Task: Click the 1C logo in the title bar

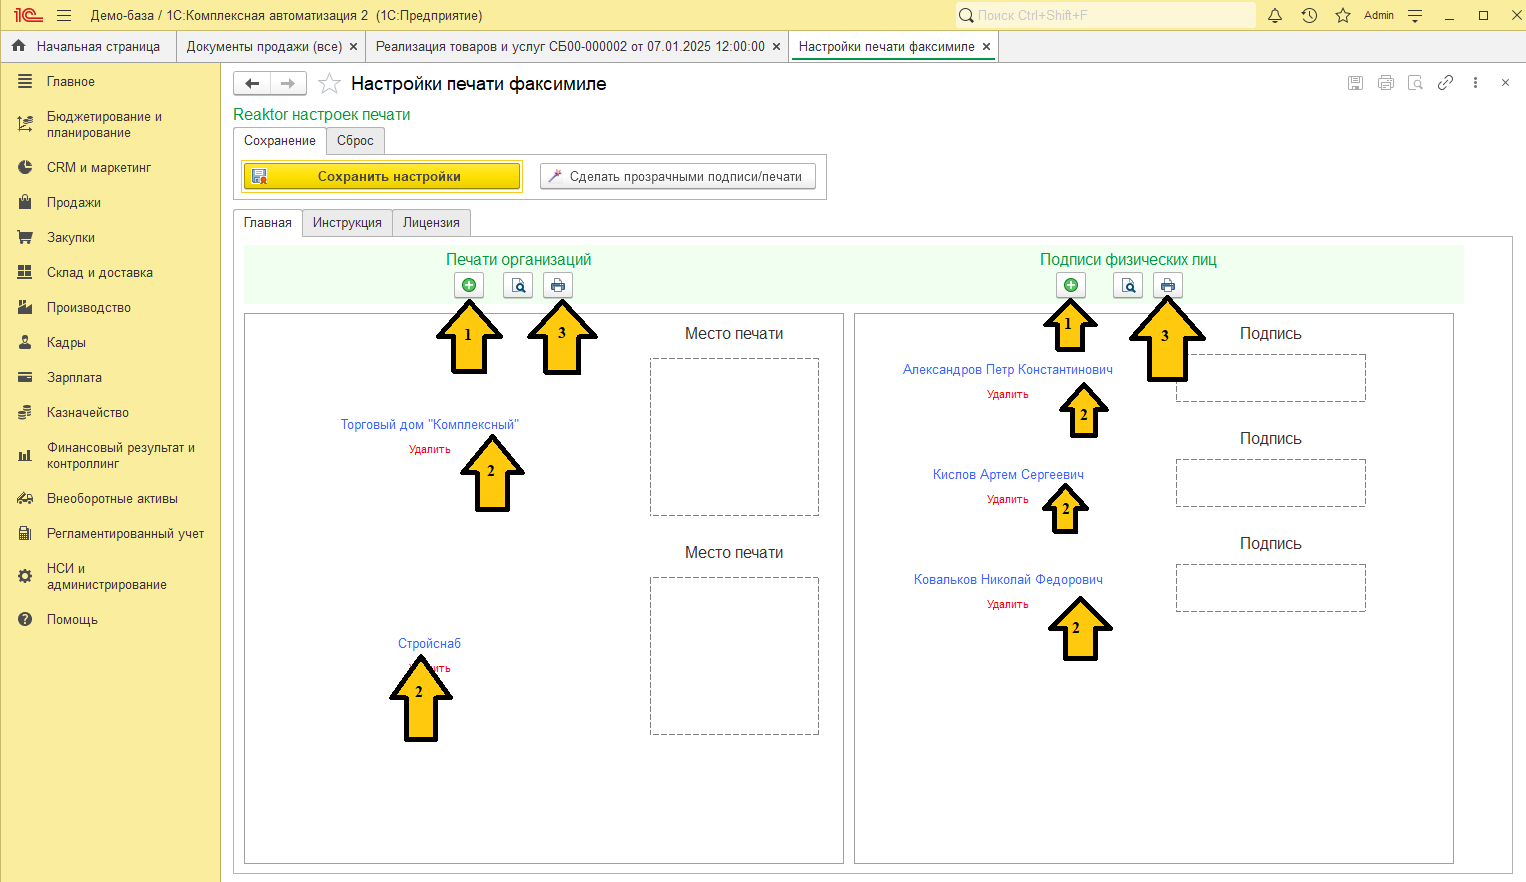Action: click(28, 15)
